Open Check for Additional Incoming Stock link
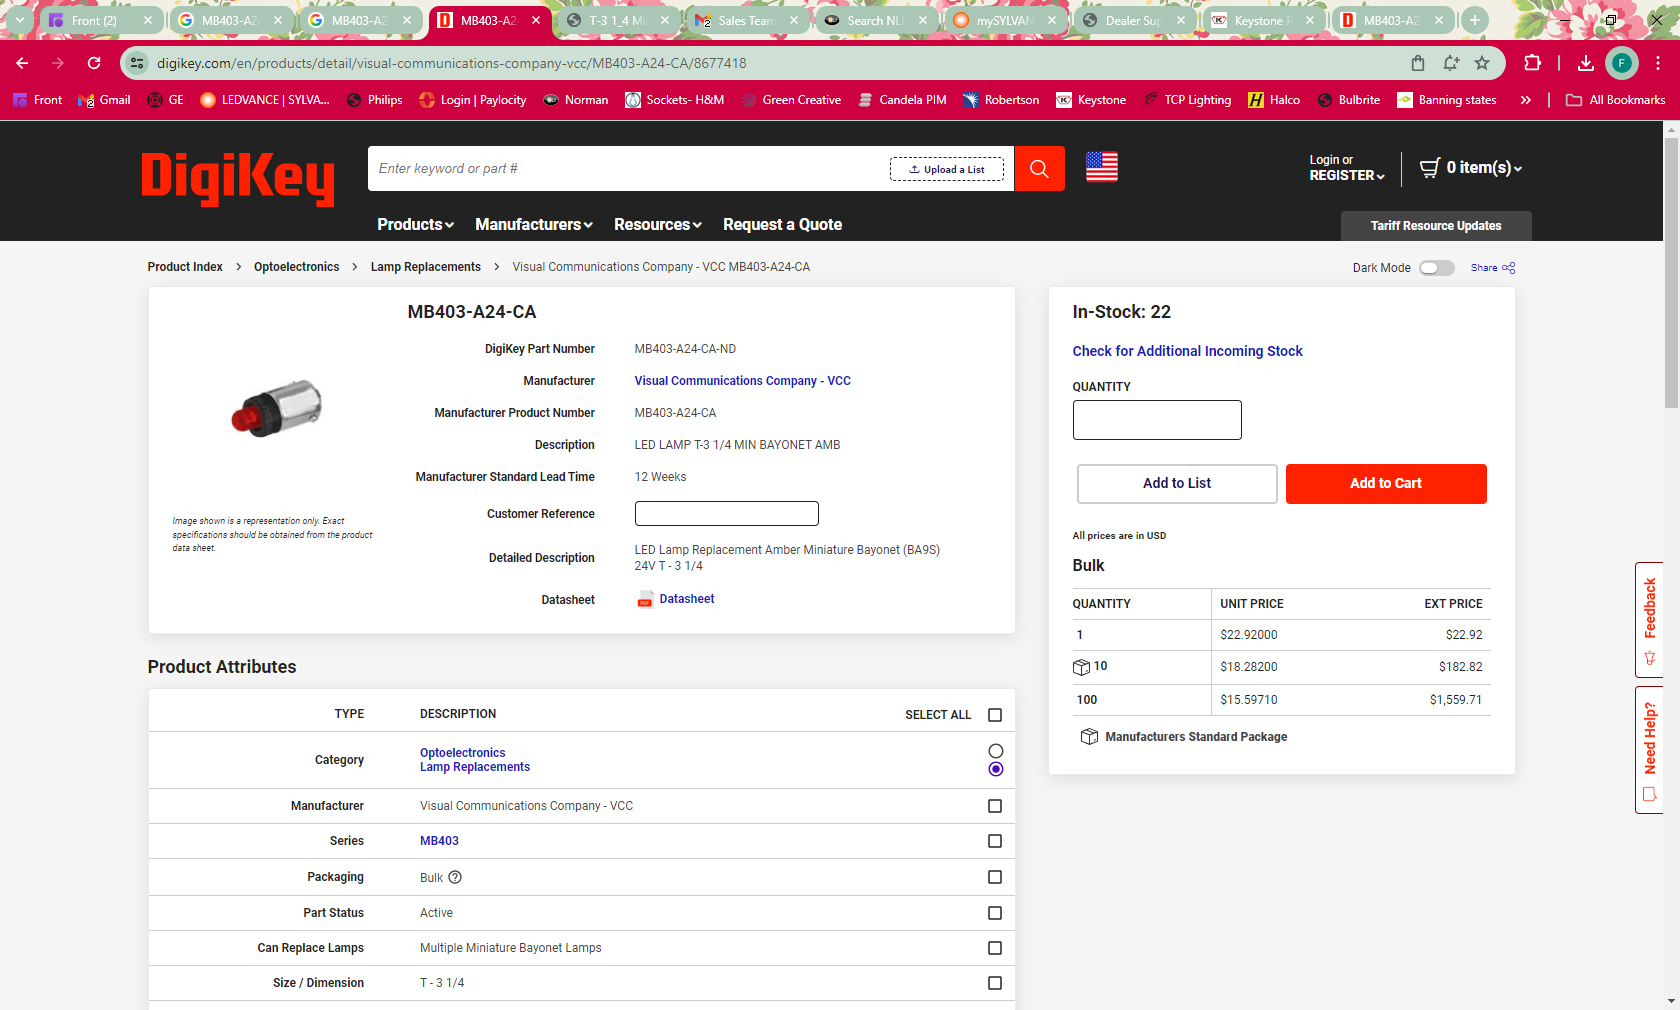Viewport: 1680px width, 1010px height. coord(1187,351)
